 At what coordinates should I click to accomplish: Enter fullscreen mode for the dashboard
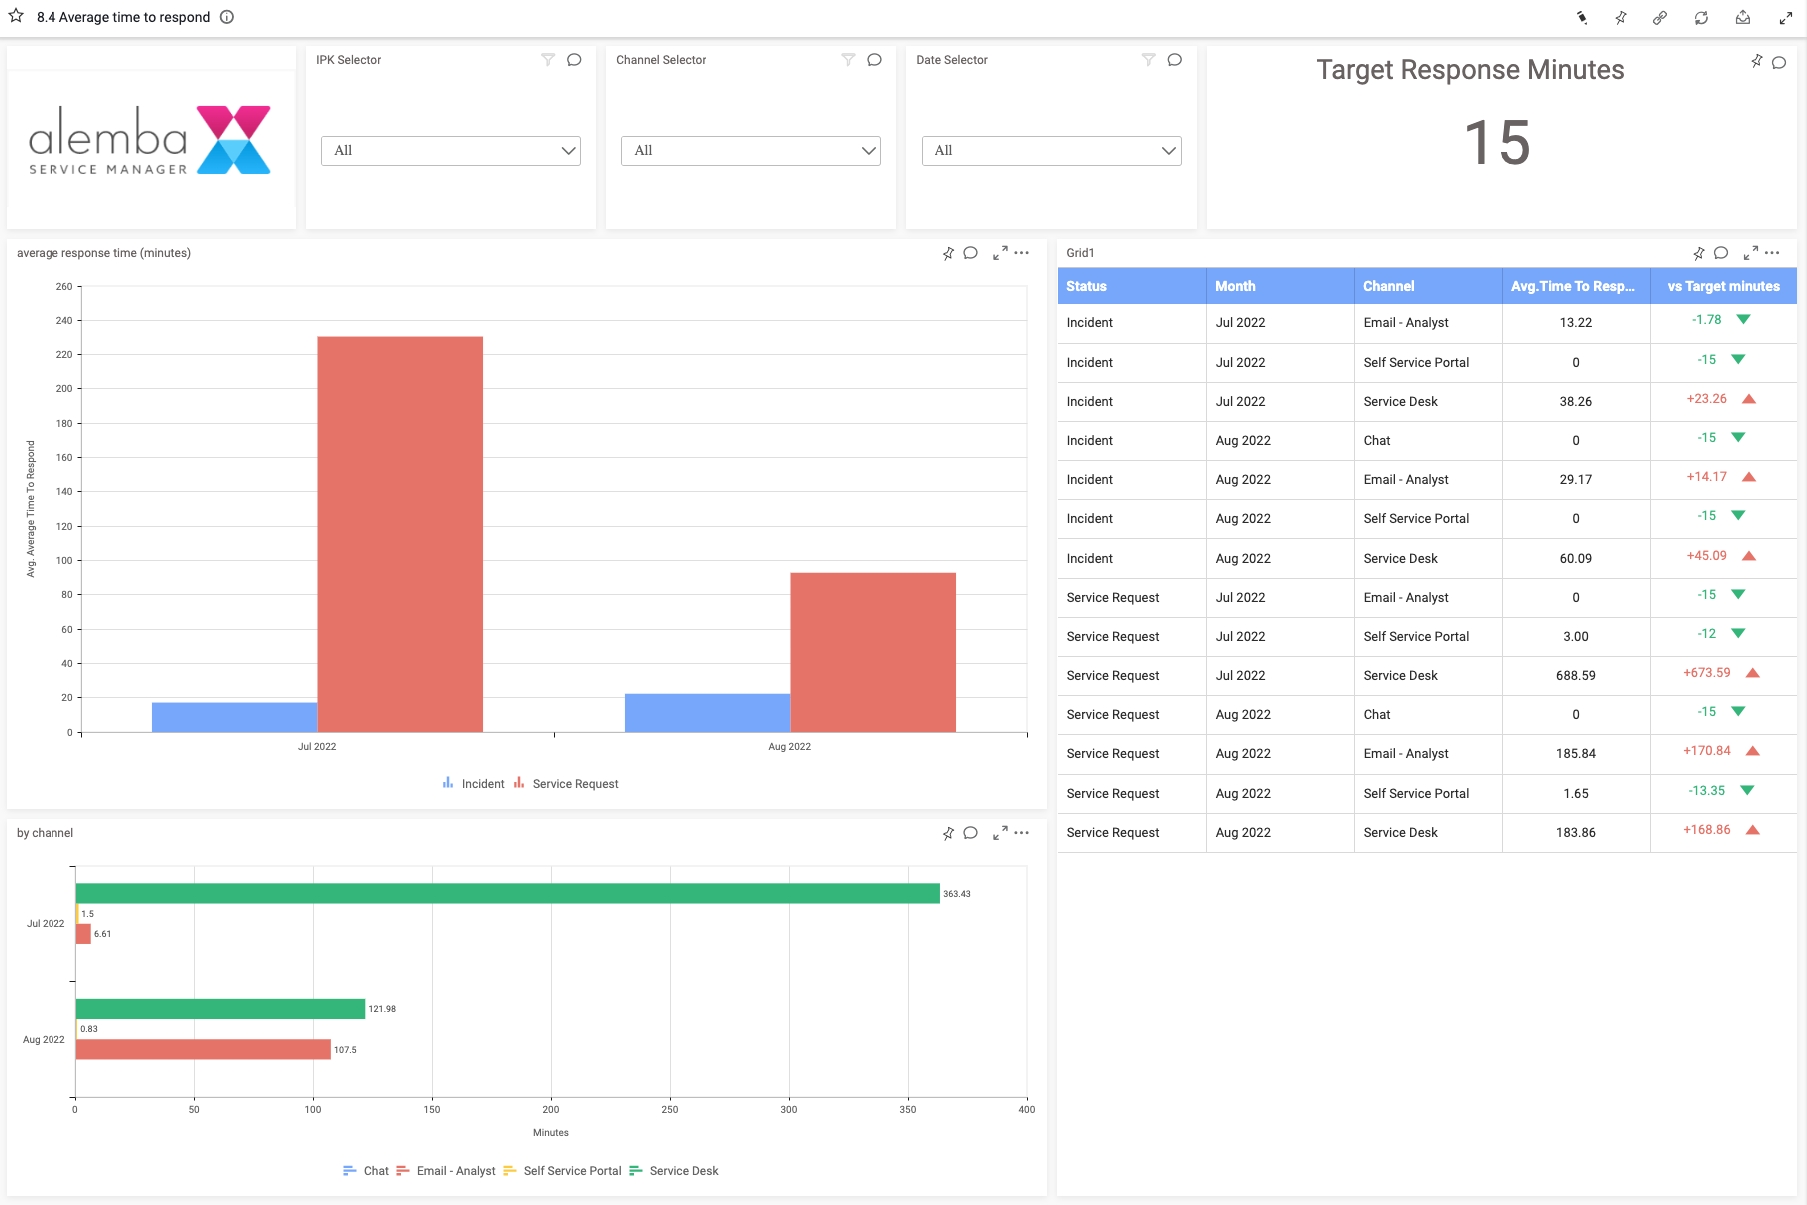pos(1785,18)
